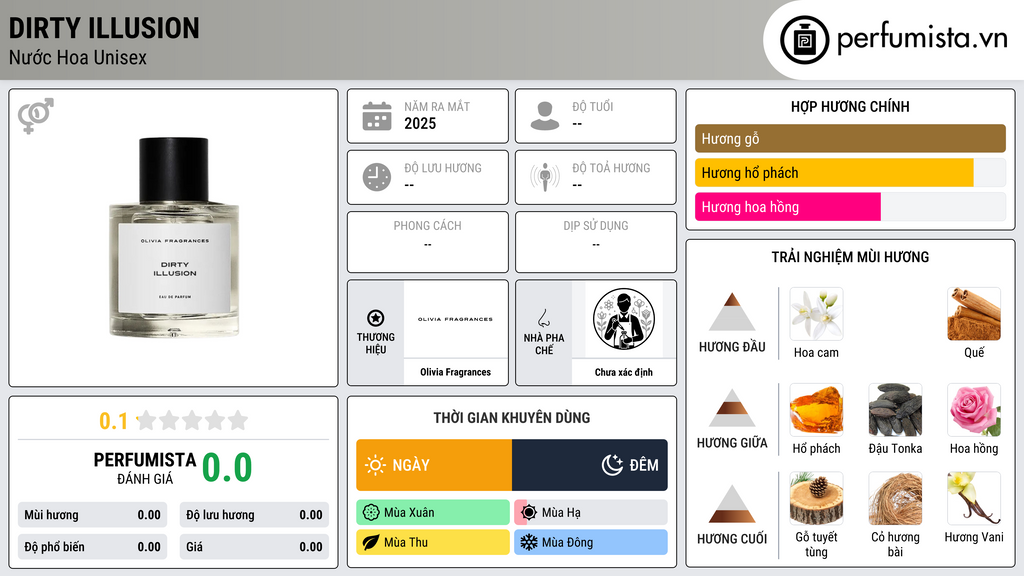Click the calendar icon beside Năm ra mắt
Viewport: 1024px width, 576px height.
pos(377,116)
